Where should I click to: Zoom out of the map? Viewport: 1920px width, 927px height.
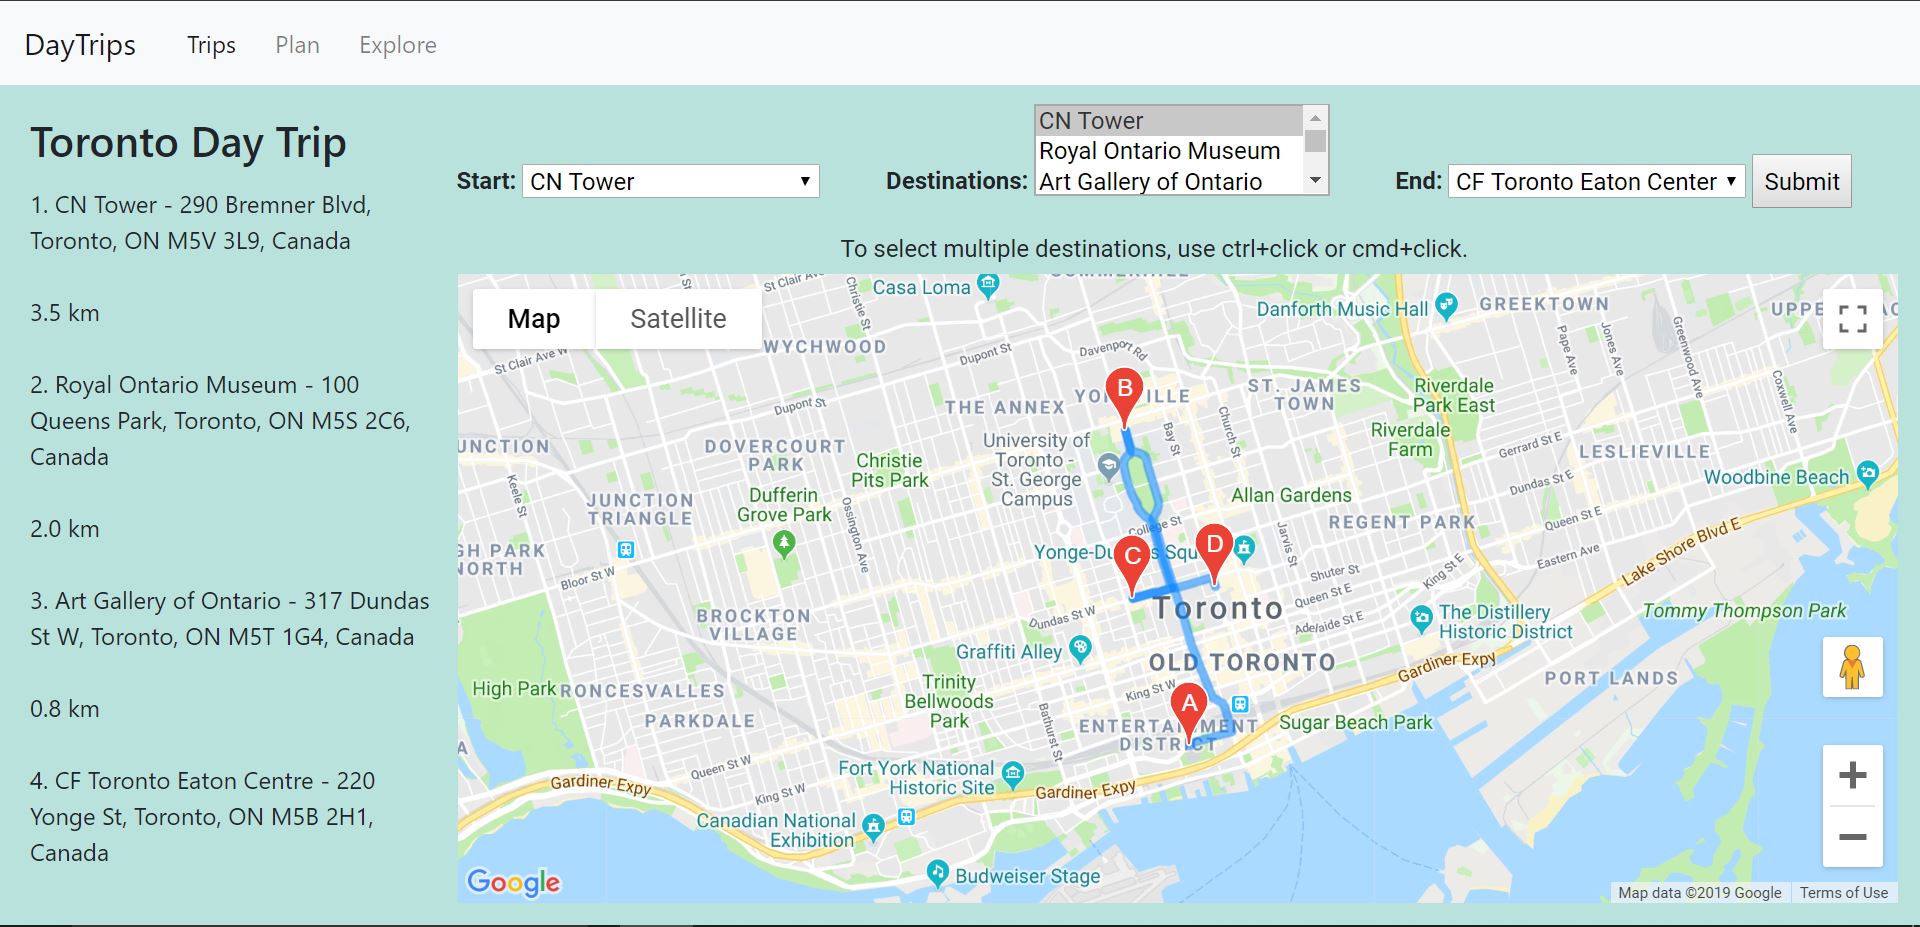pos(1852,836)
